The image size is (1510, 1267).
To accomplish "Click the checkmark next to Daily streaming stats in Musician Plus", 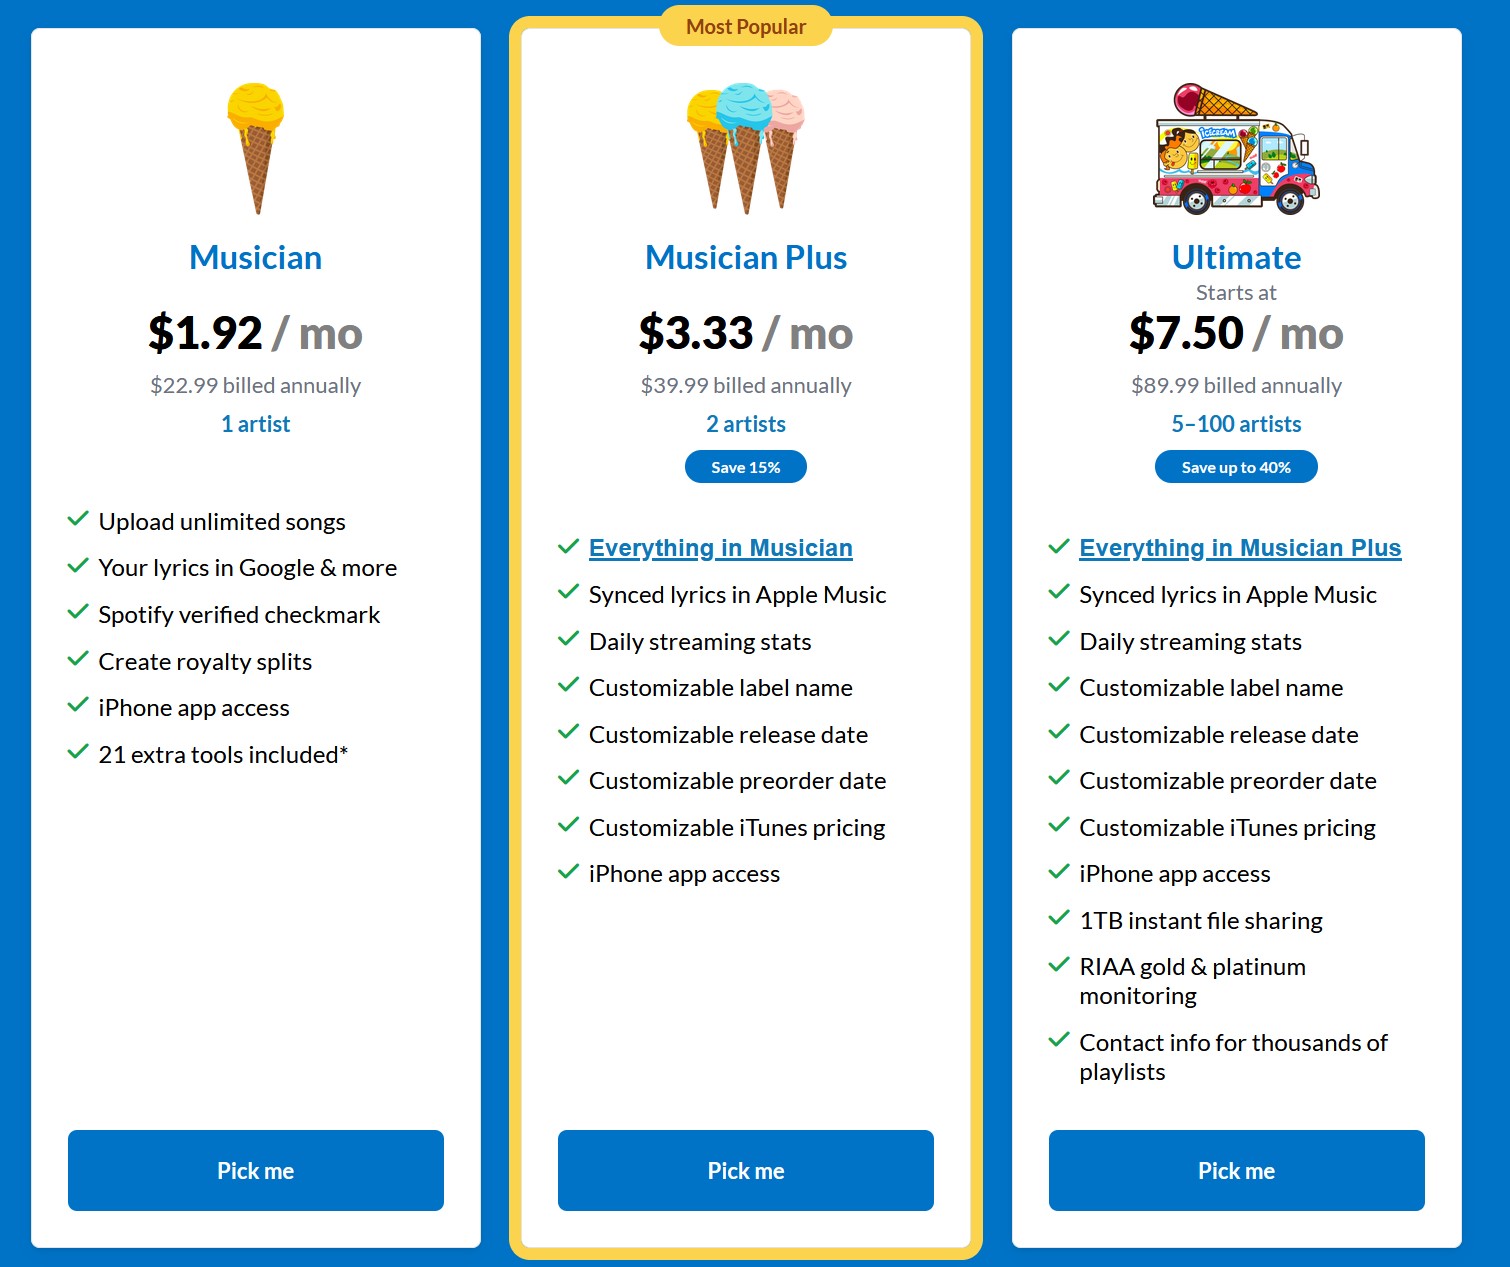I will [x=568, y=639].
